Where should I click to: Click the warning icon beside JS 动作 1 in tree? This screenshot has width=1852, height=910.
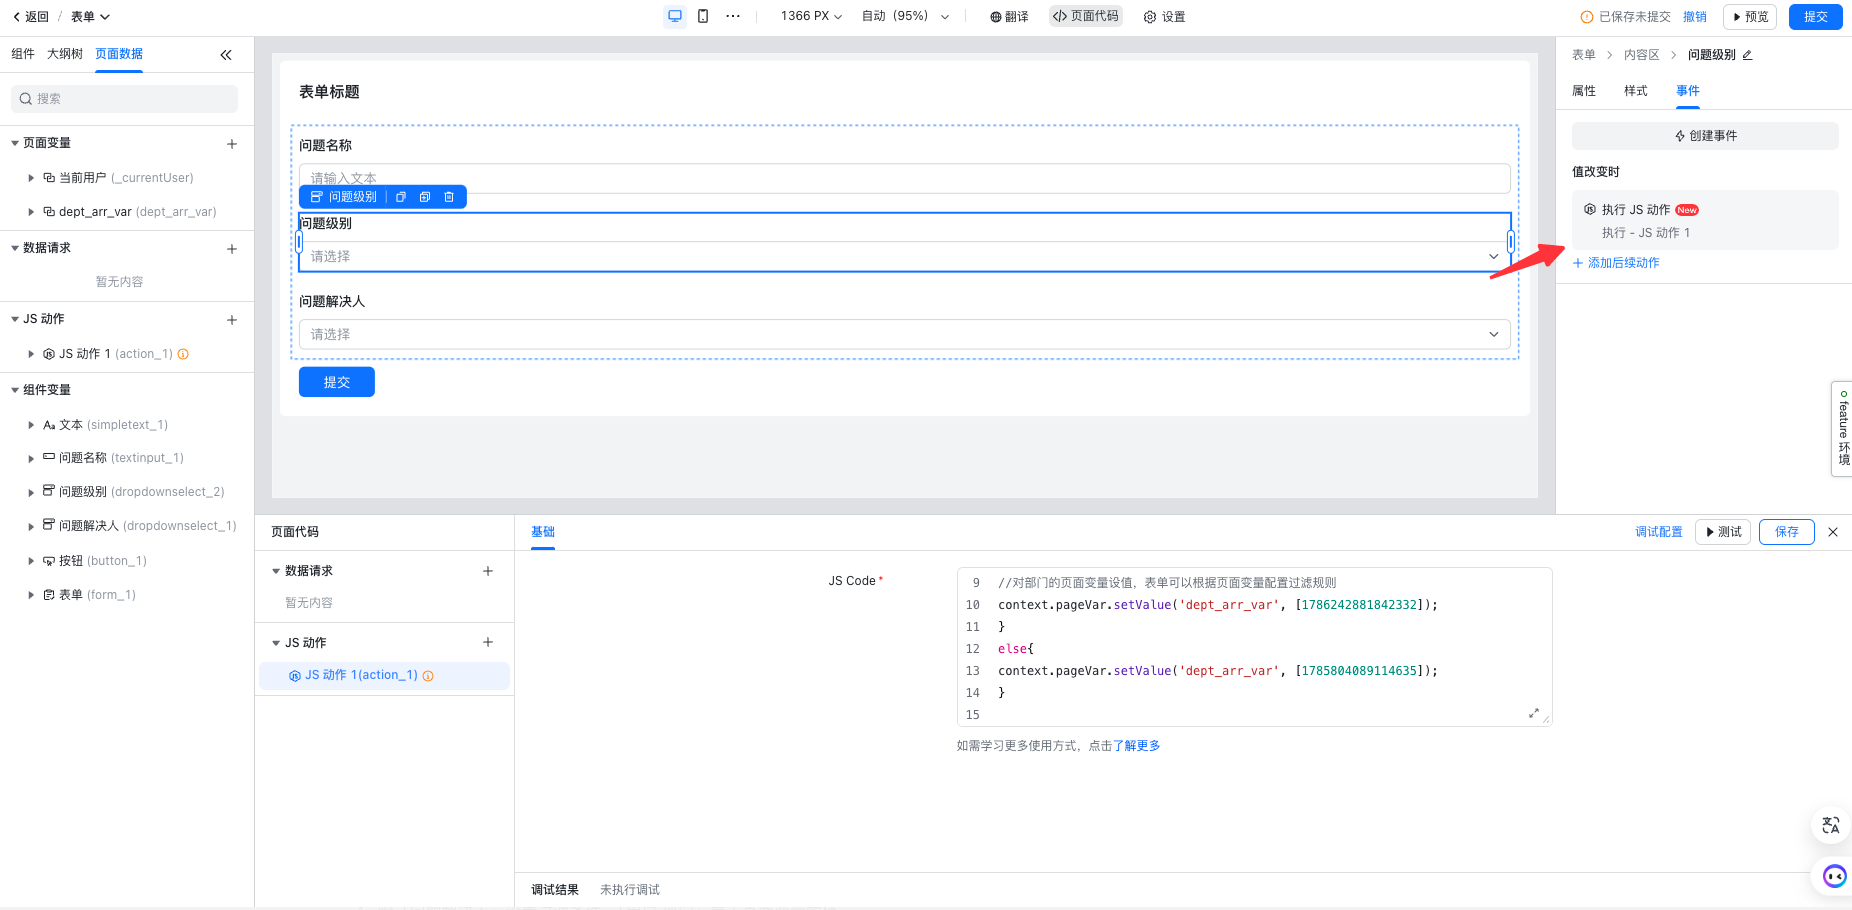[x=183, y=354]
